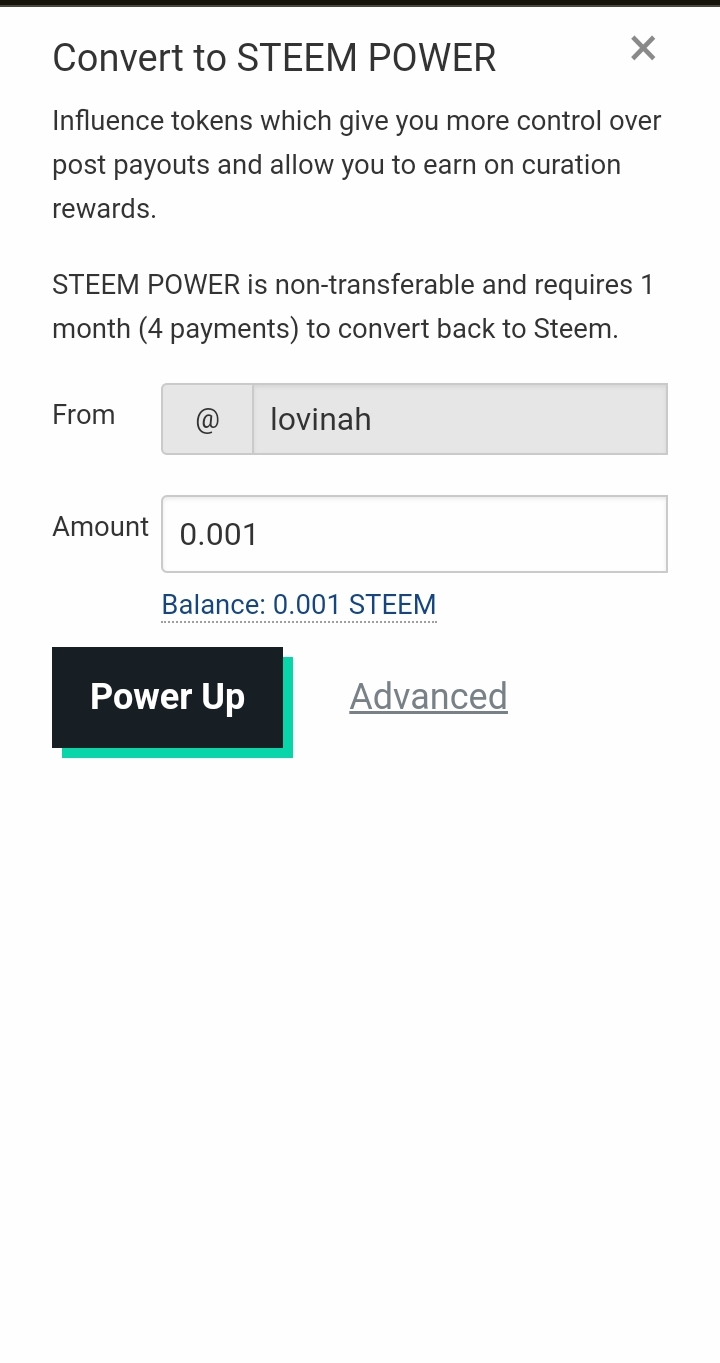
Task: Click the 'STEEM' word in the balance link
Action: 392,605
